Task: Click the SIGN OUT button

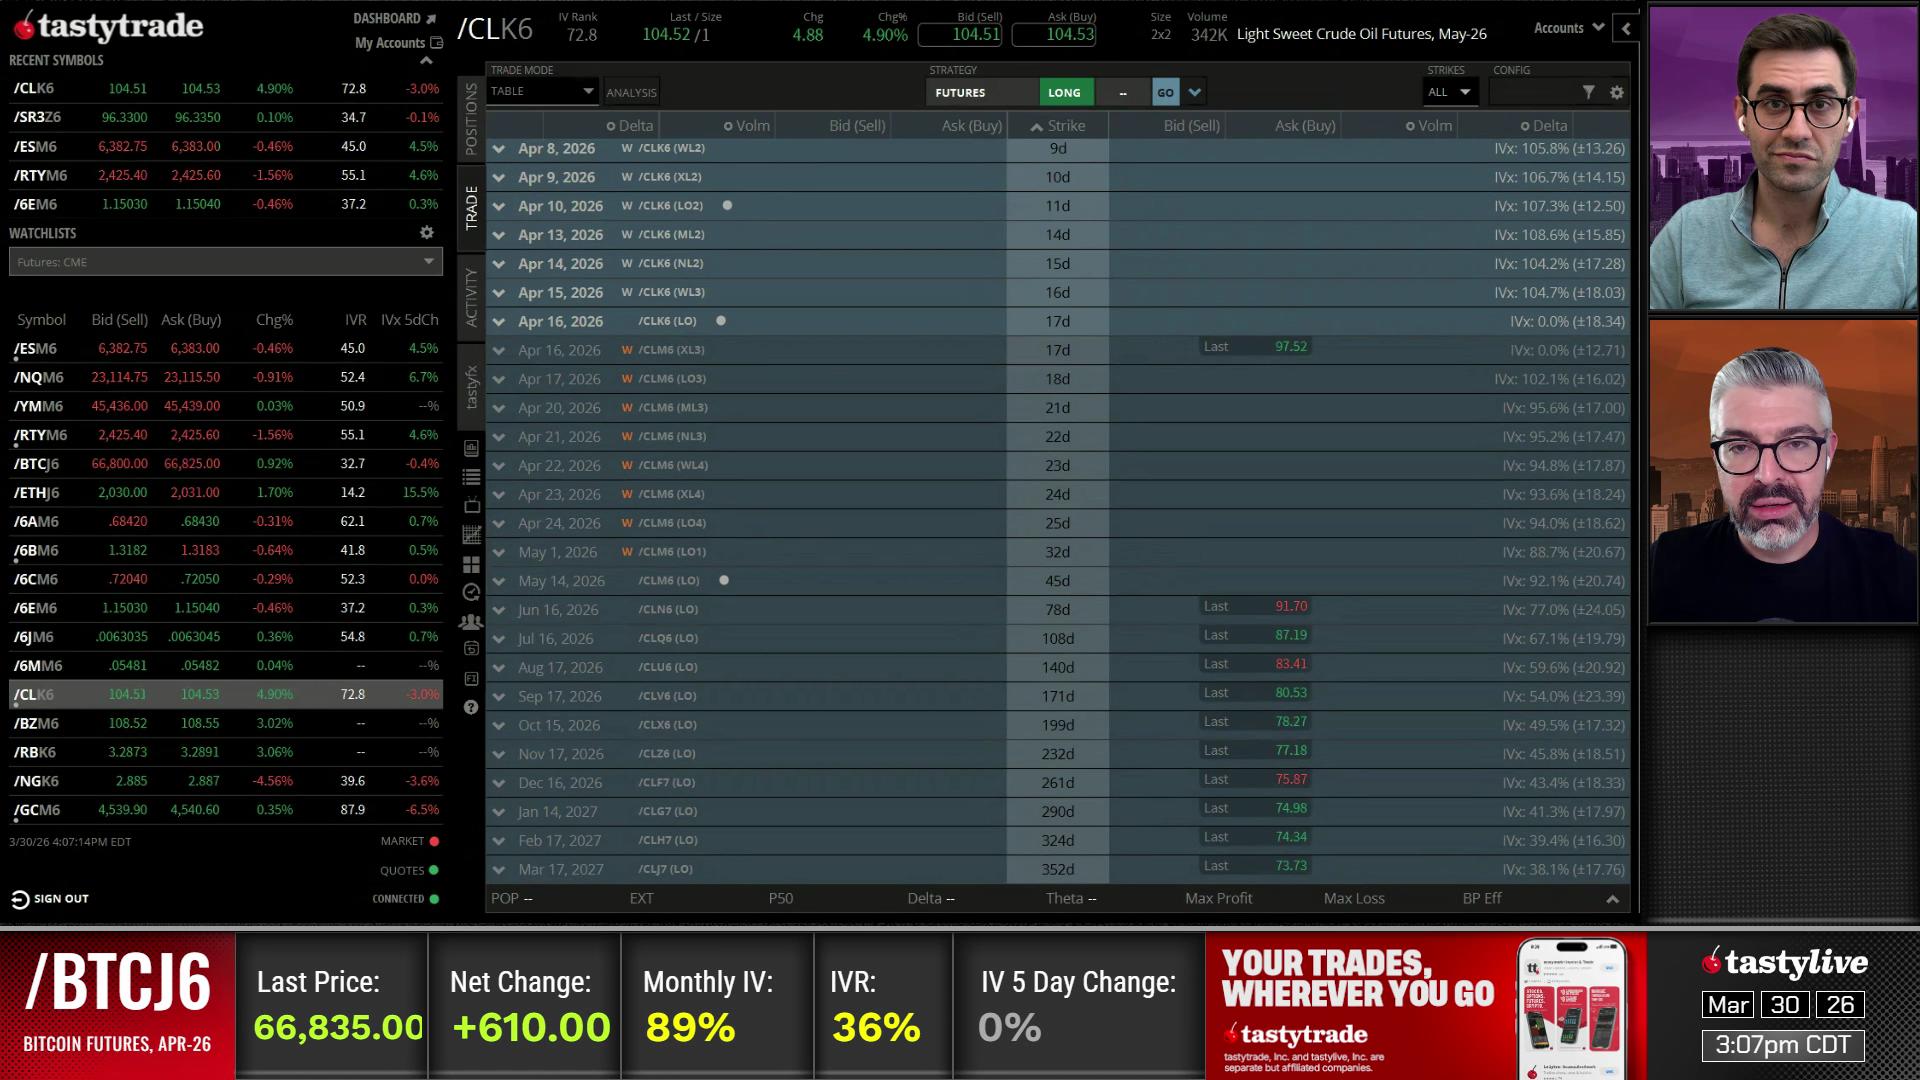Action: point(50,899)
